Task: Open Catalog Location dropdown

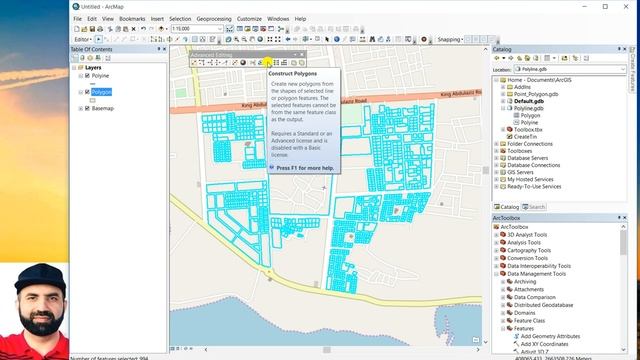Action: pyautogui.click(x=623, y=69)
